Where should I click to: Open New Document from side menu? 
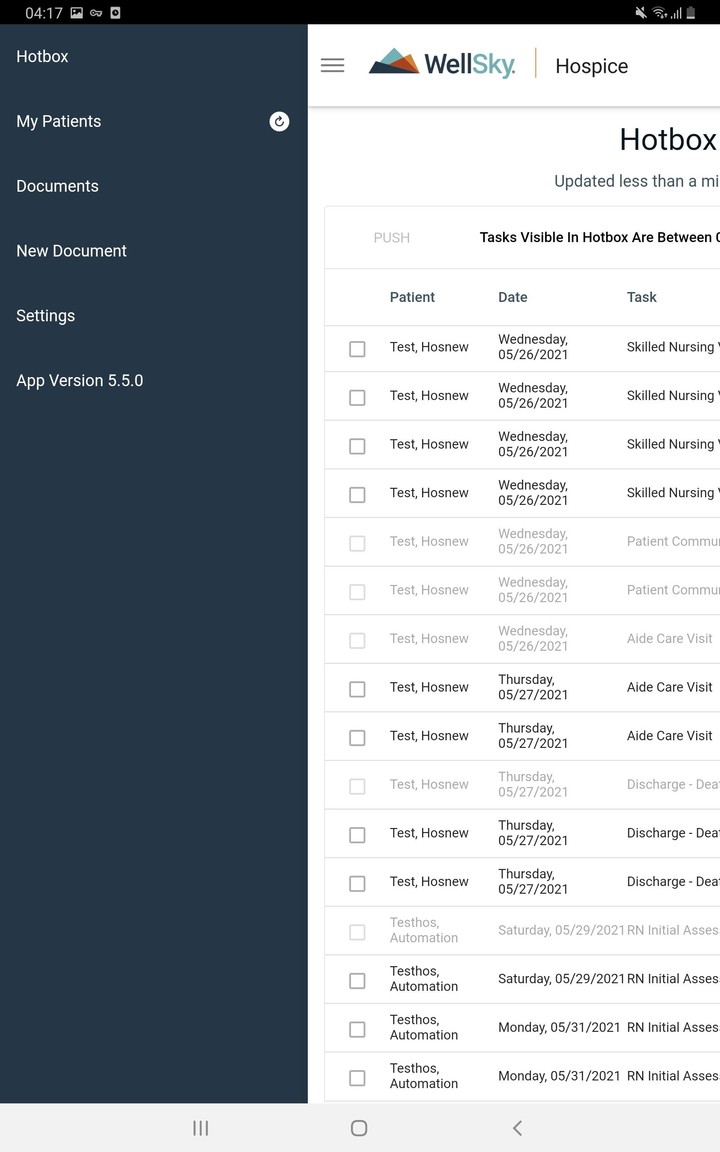71,251
